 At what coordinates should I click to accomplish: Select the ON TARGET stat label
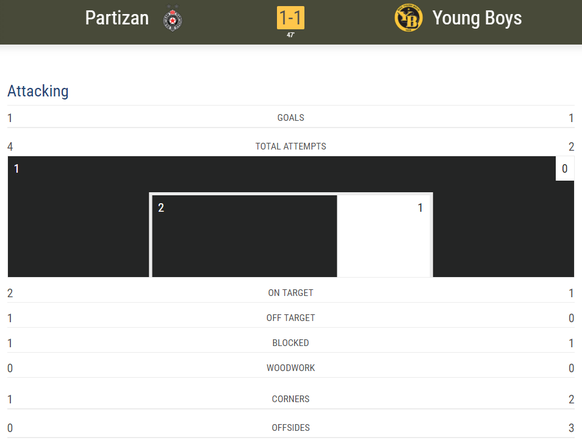pos(291,293)
